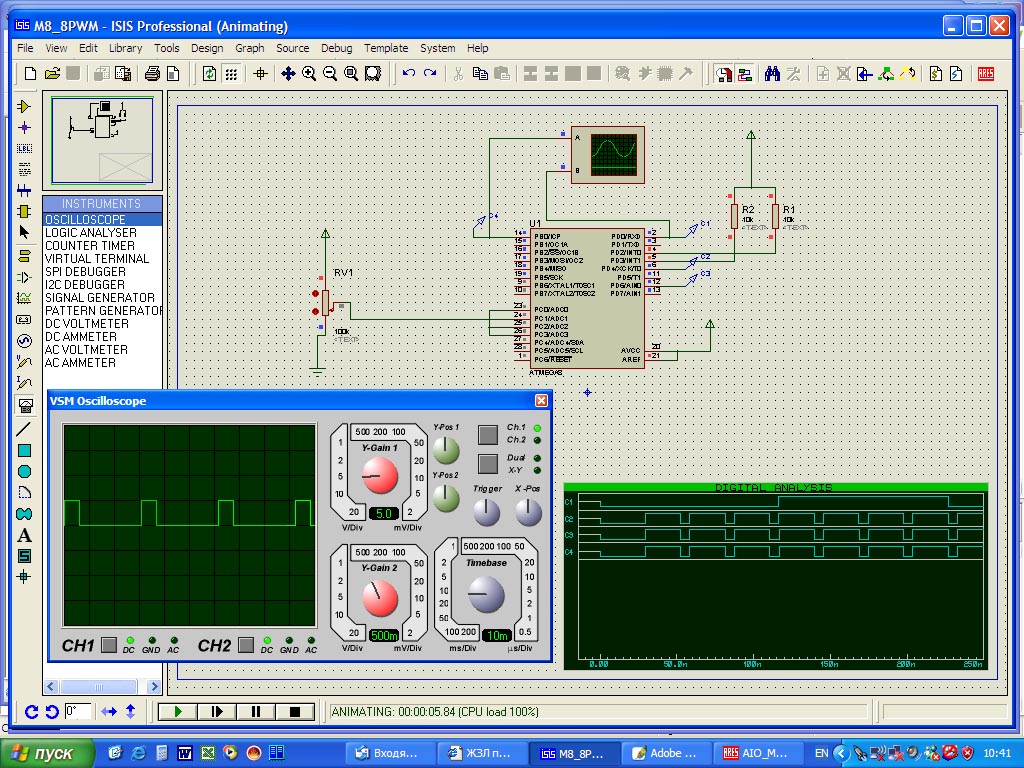
Task: Stop the simulation with Stop button
Action: click(x=295, y=712)
